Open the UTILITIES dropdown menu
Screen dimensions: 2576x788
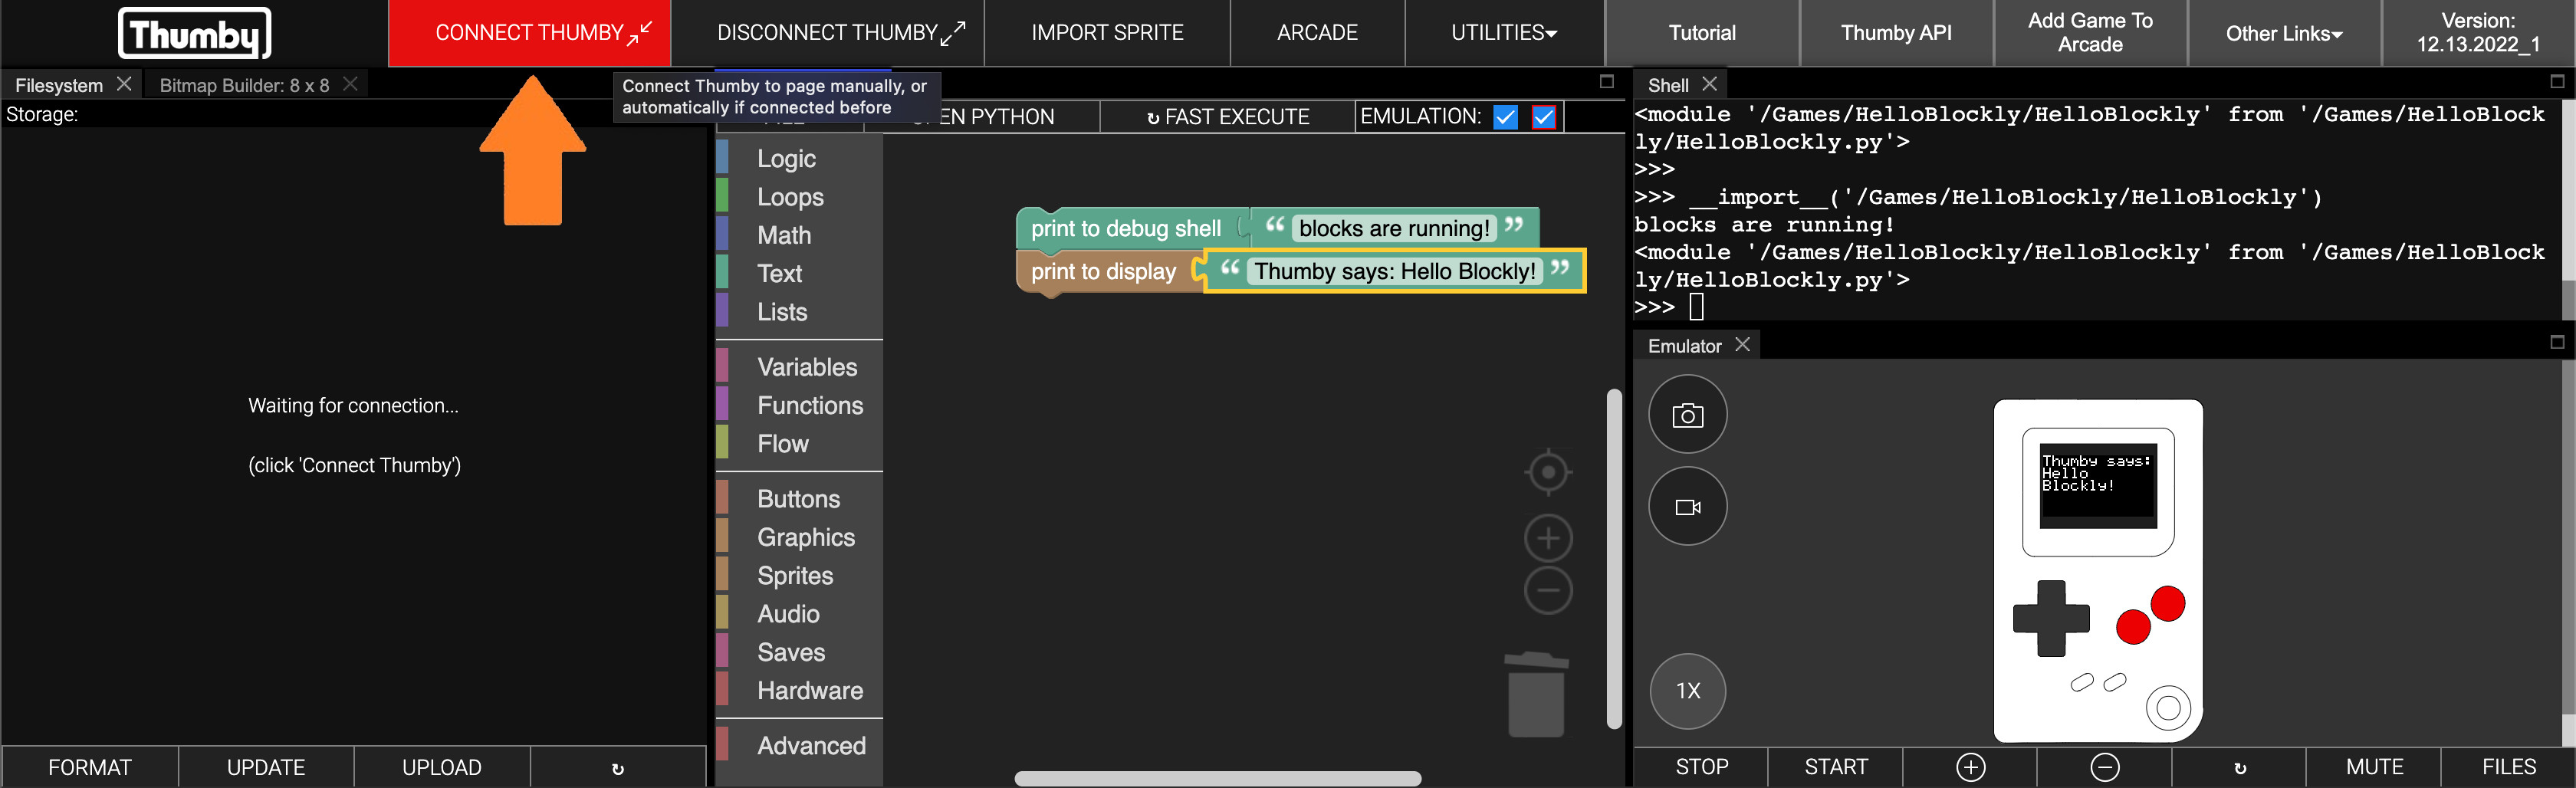[1503, 33]
